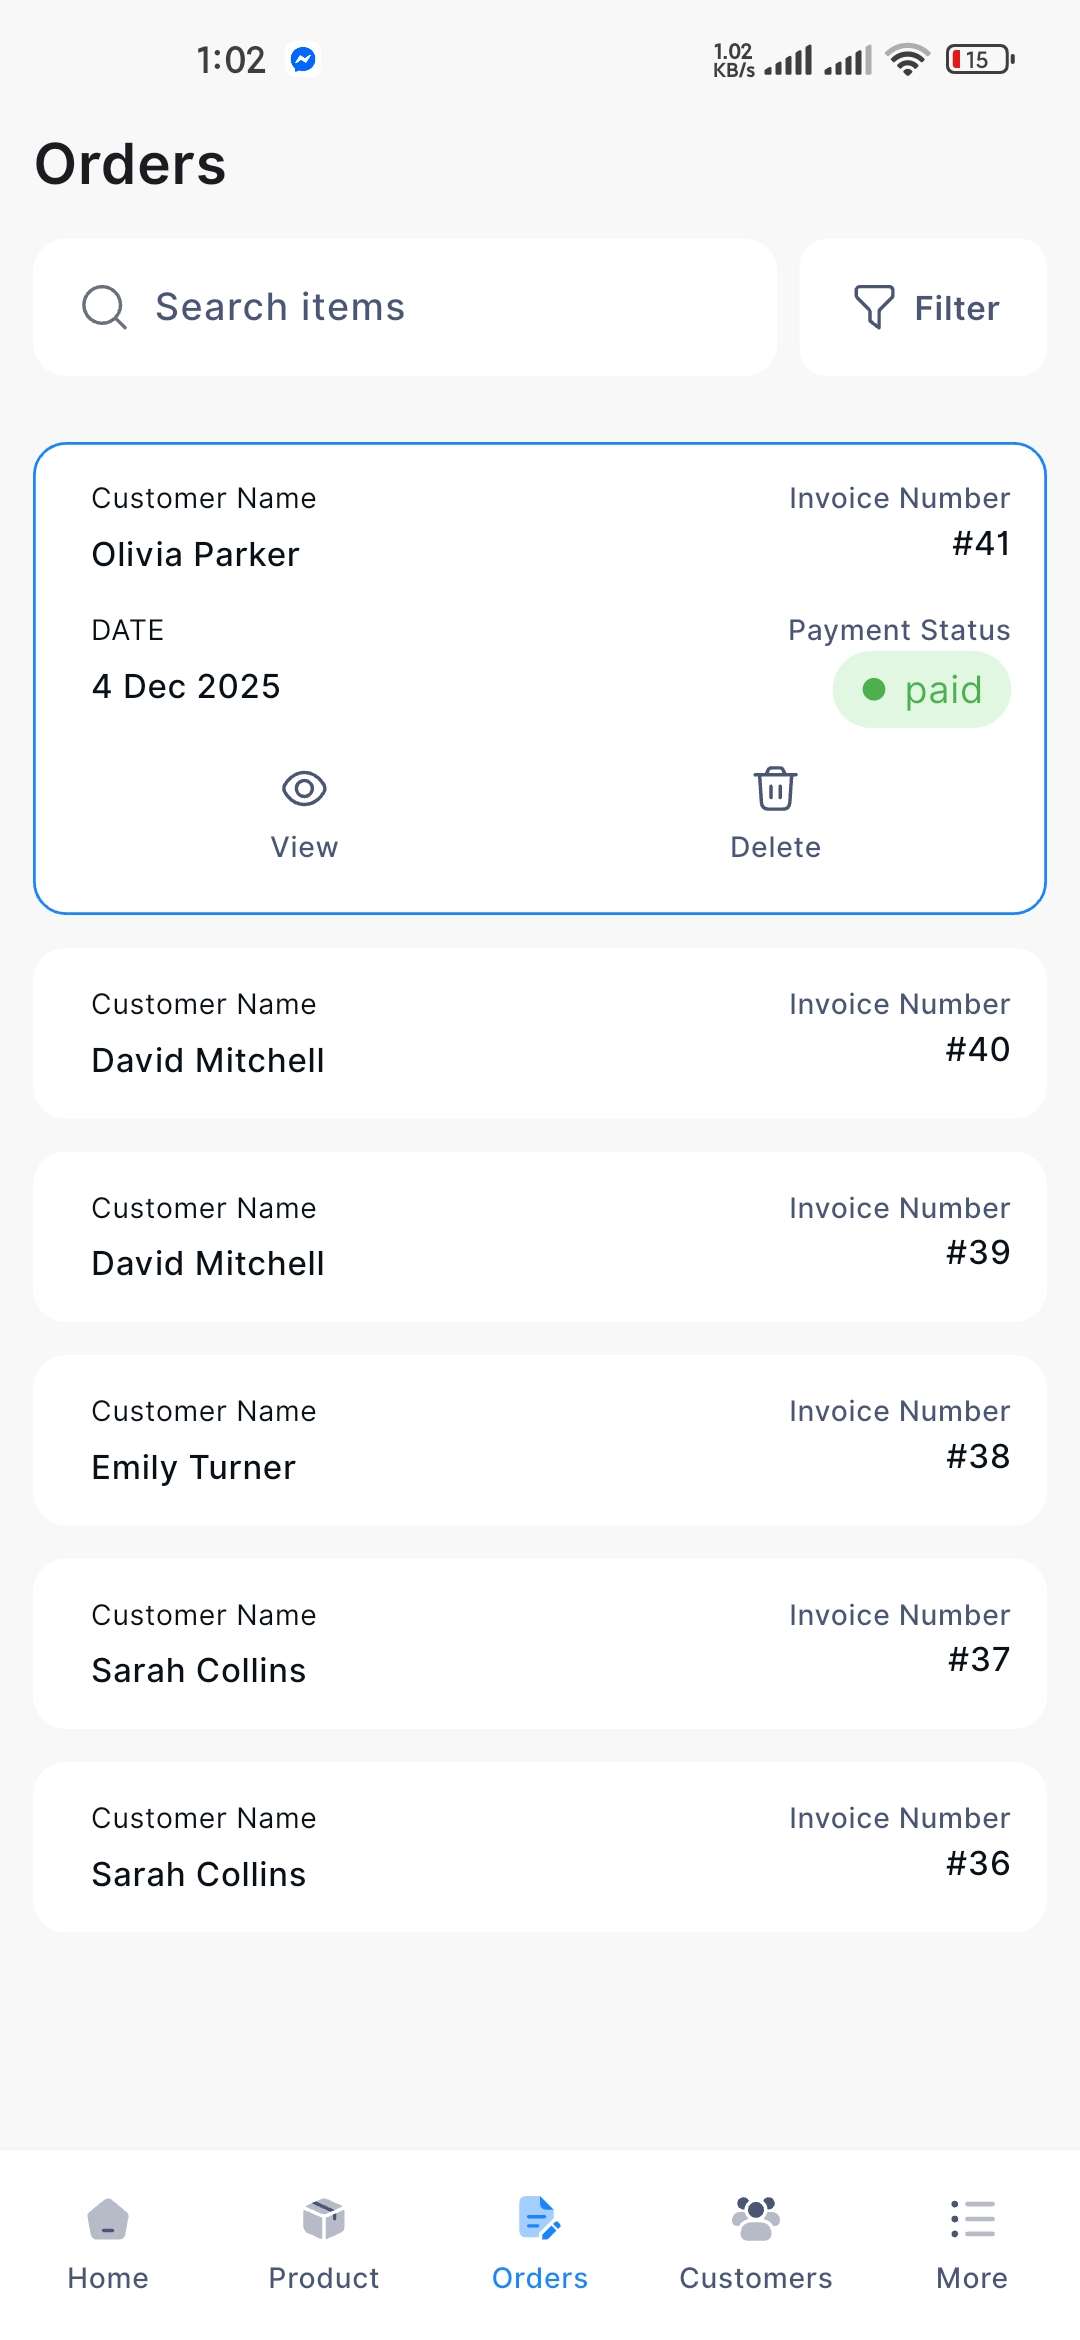
Task: Click the green paid status badge
Action: tap(921, 690)
